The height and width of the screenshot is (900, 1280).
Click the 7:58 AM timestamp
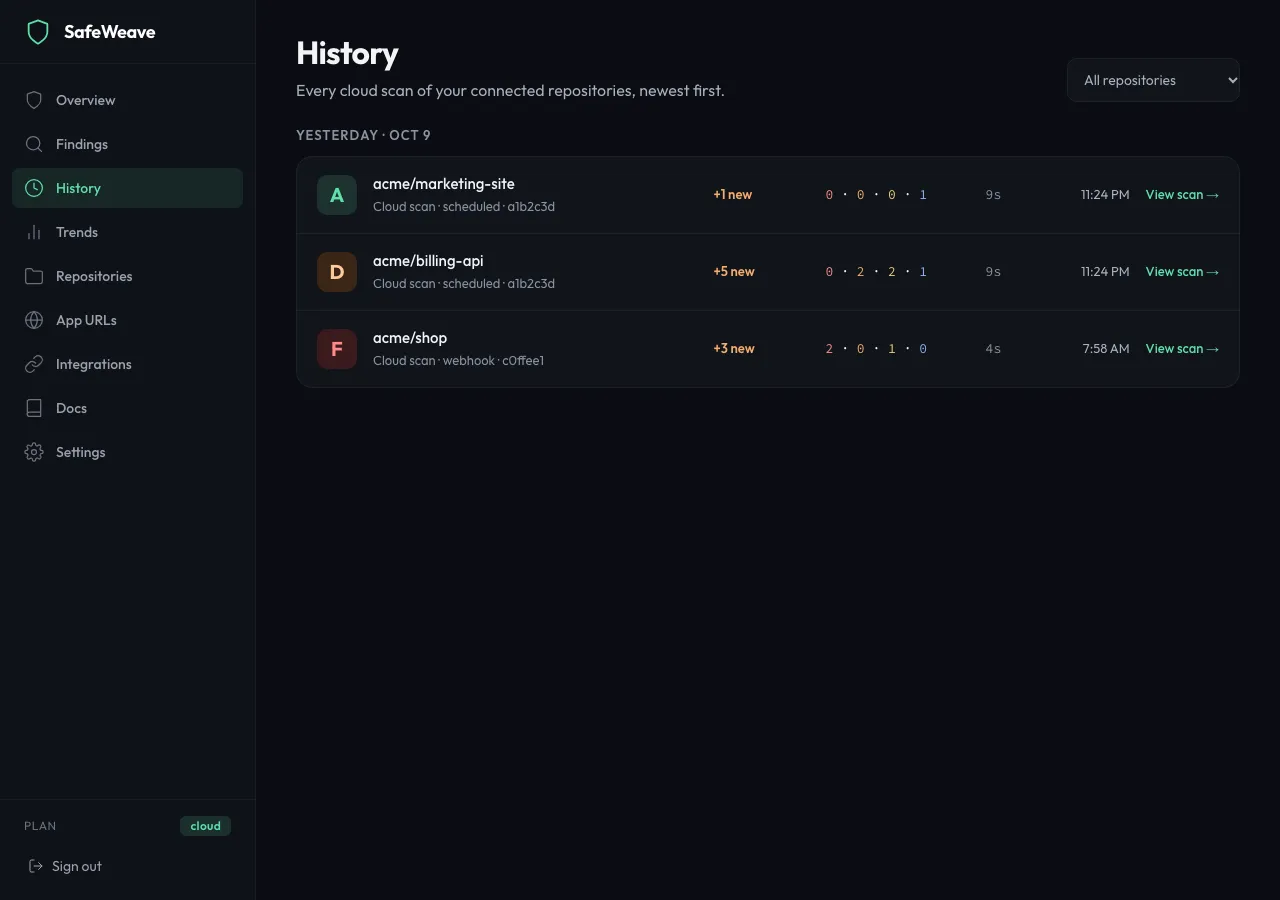pos(1106,349)
